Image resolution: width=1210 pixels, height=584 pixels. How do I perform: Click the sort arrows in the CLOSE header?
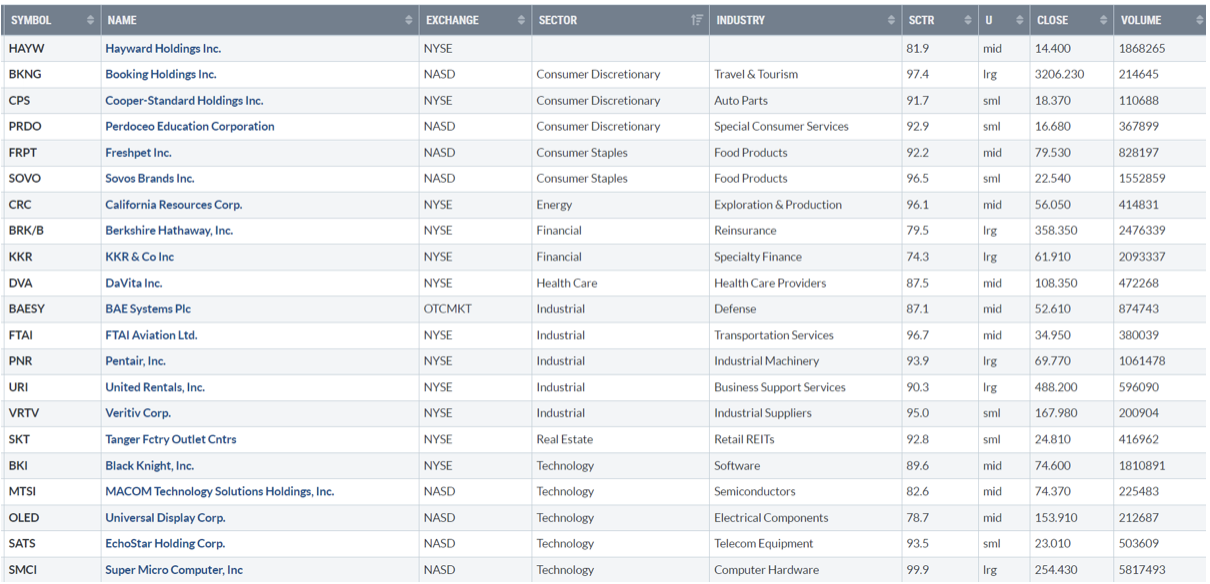point(1103,20)
